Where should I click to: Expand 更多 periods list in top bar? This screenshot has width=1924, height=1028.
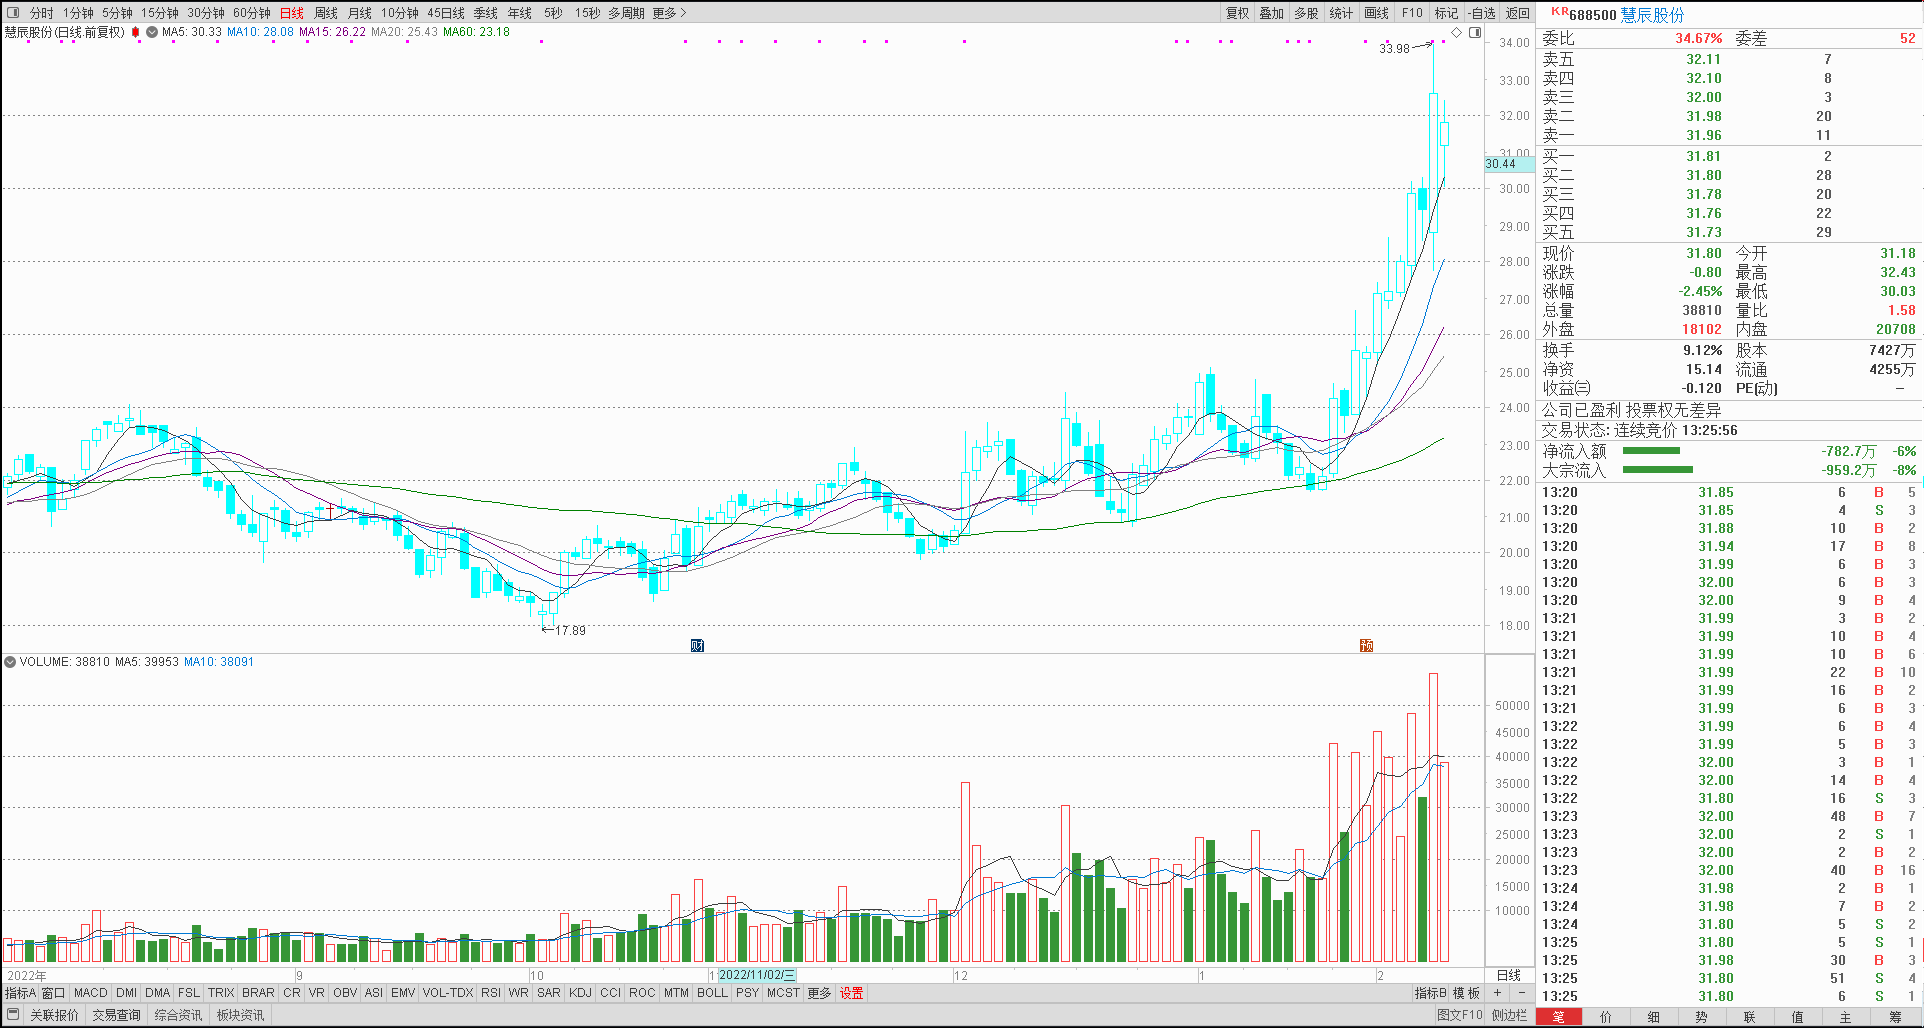click(669, 13)
